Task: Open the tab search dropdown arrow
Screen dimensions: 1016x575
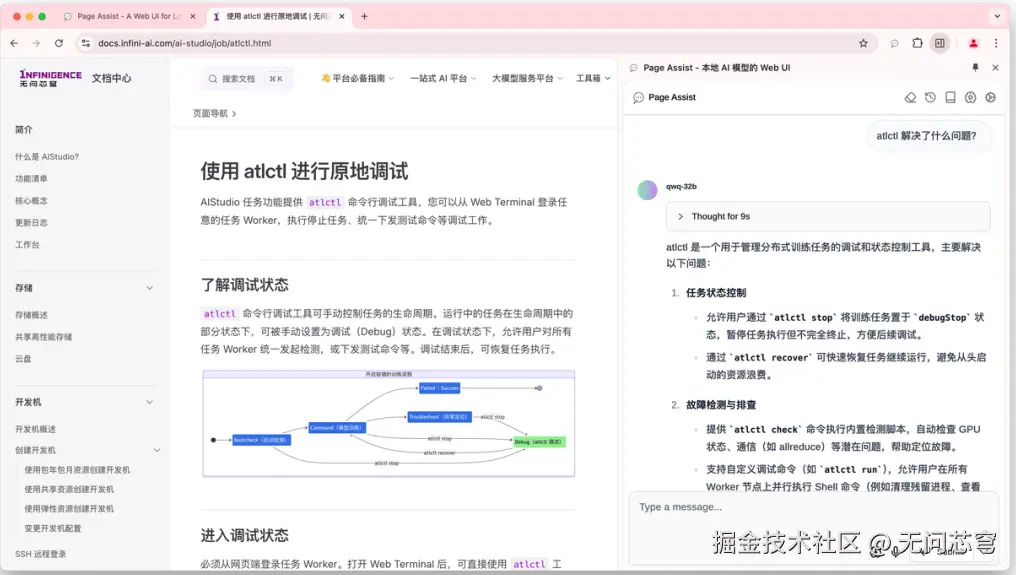Action: pyautogui.click(x=997, y=16)
